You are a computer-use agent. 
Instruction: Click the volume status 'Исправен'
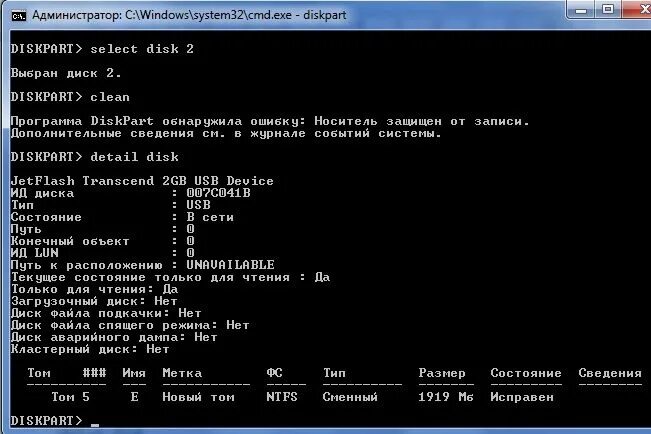click(x=522, y=397)
